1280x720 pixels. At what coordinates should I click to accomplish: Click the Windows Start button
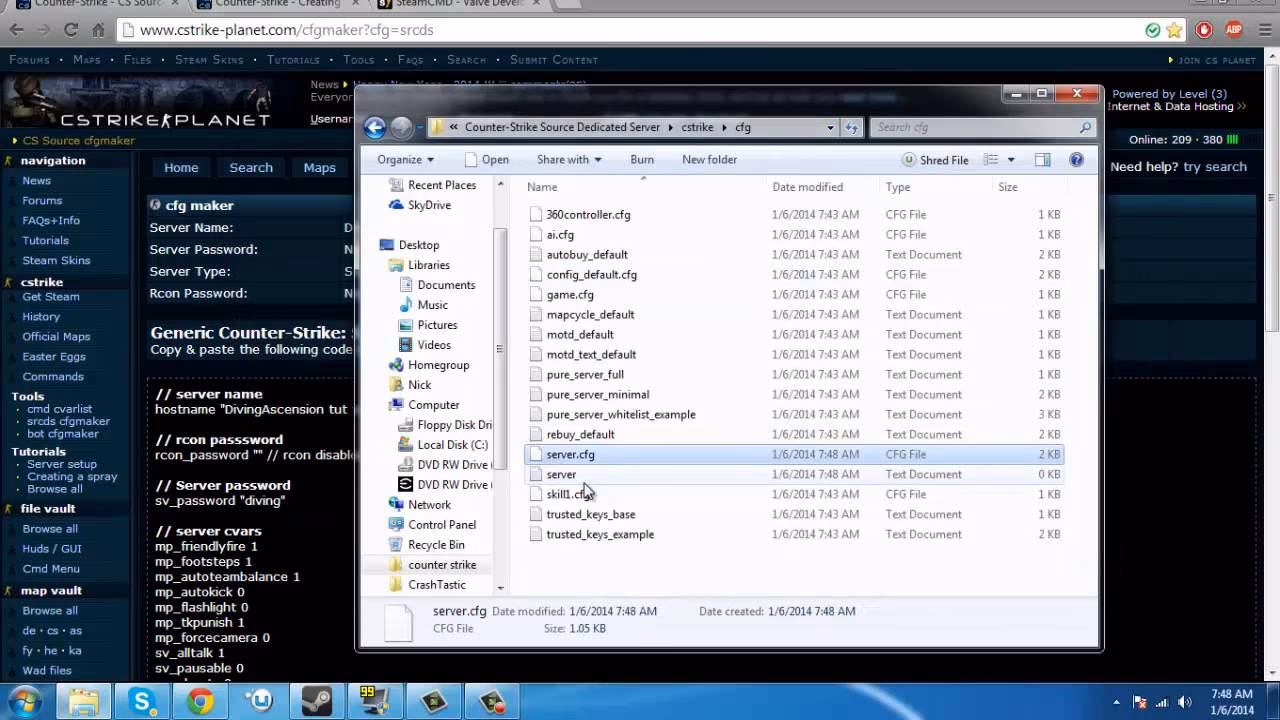click(x=24, y=702)
